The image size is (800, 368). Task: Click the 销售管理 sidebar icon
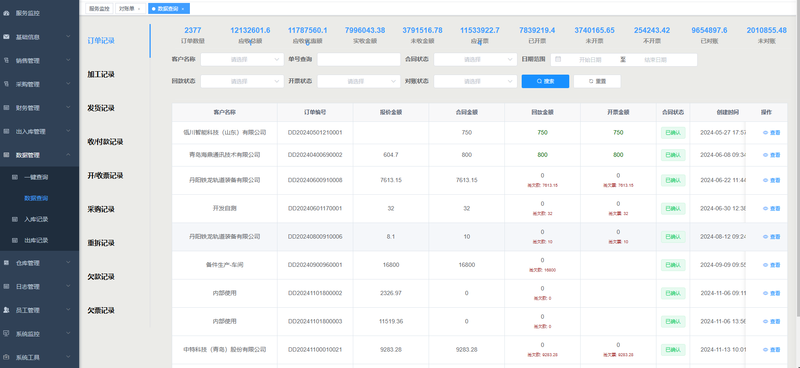(x=6, y=61)
